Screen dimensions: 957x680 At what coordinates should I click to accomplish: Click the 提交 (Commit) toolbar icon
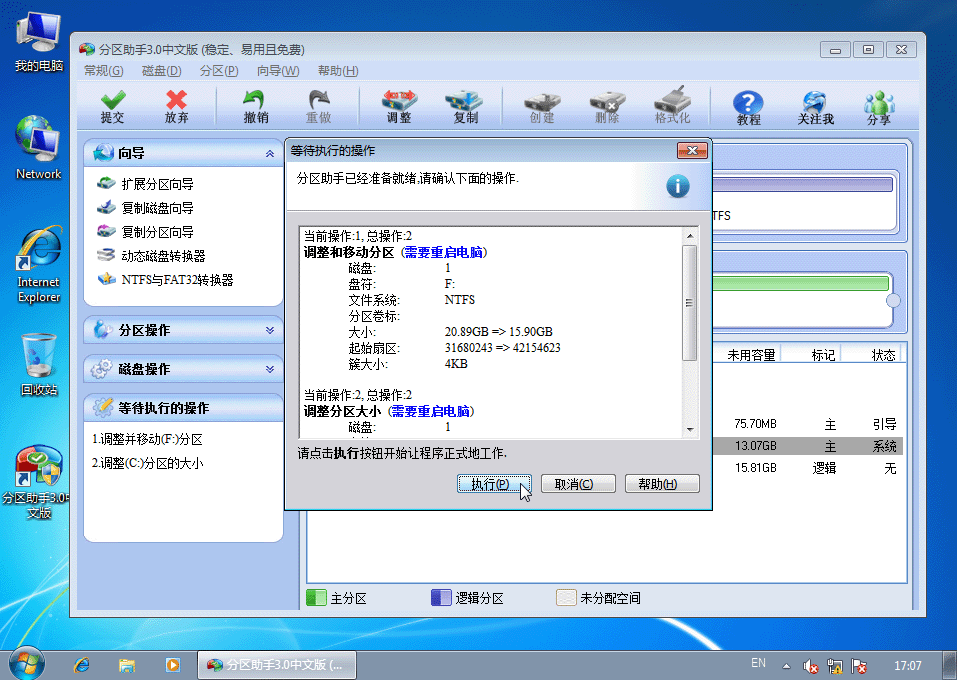pos(112,107)
